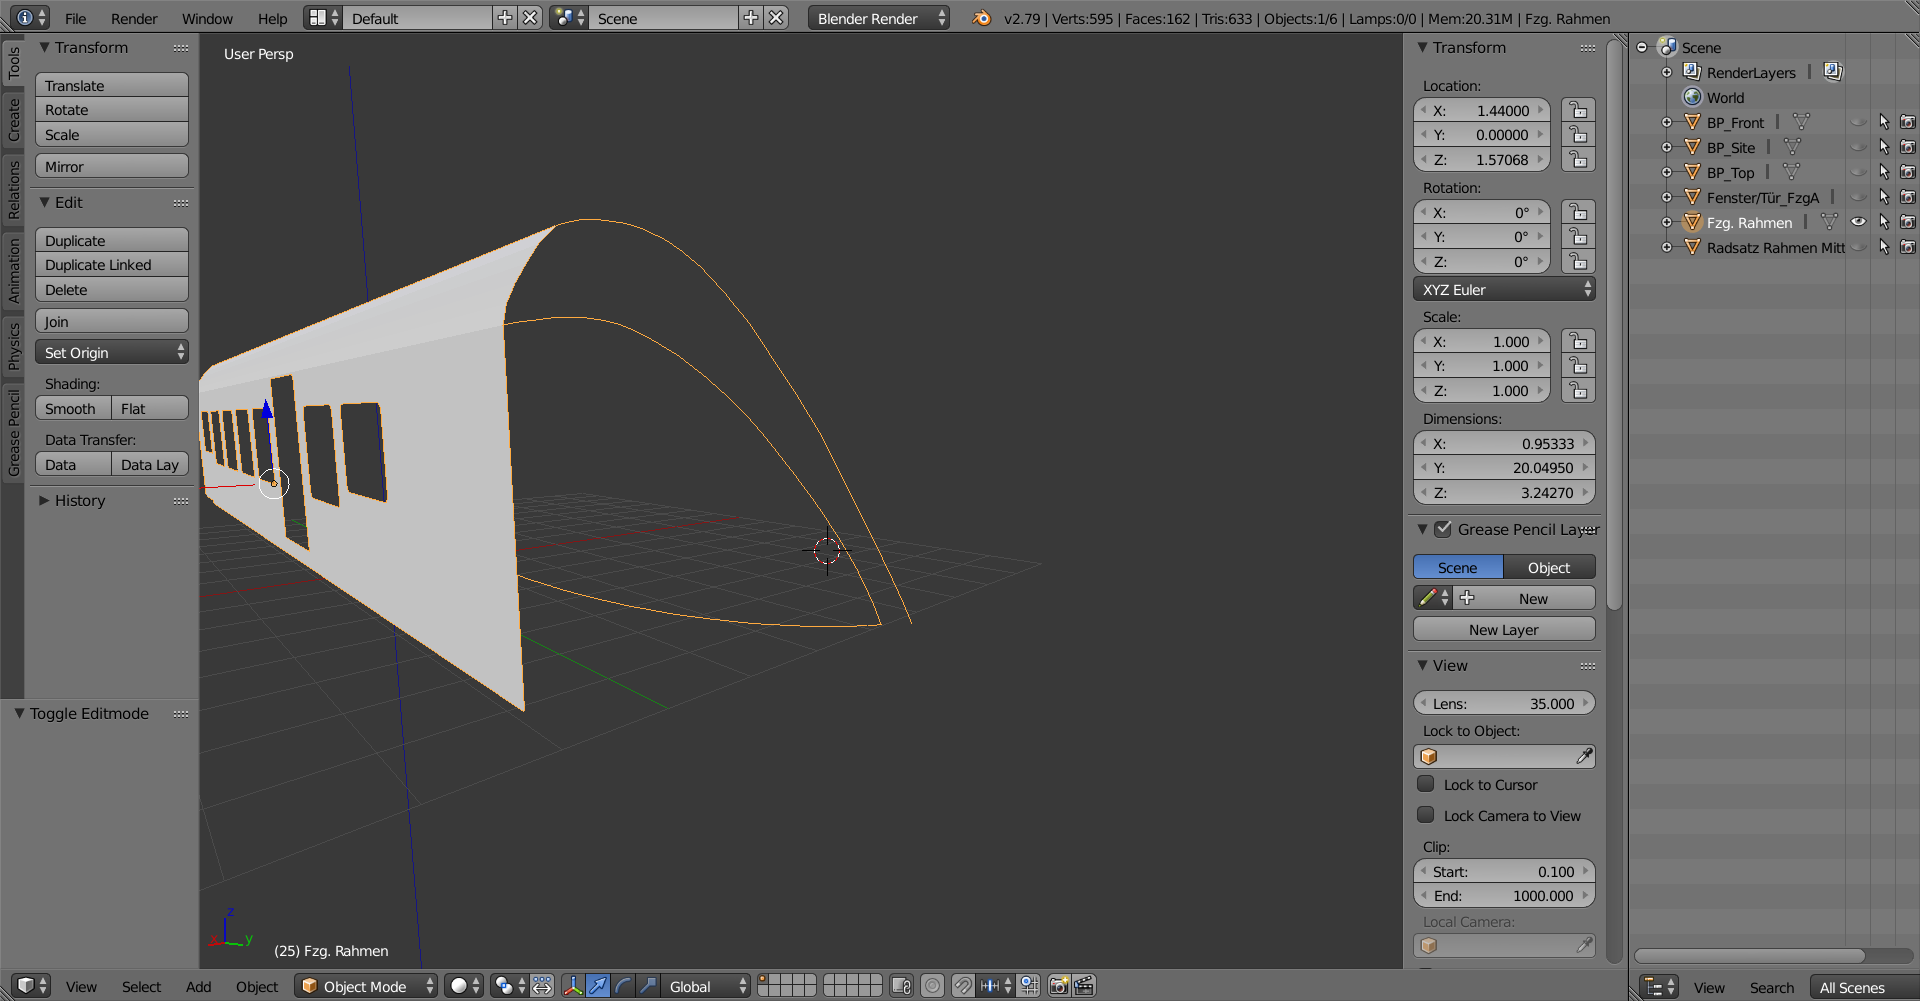The height and width of the screenshot is (1001, 1920).
Task: Open the Object Mode dropdown
Action: pos(366,986)
